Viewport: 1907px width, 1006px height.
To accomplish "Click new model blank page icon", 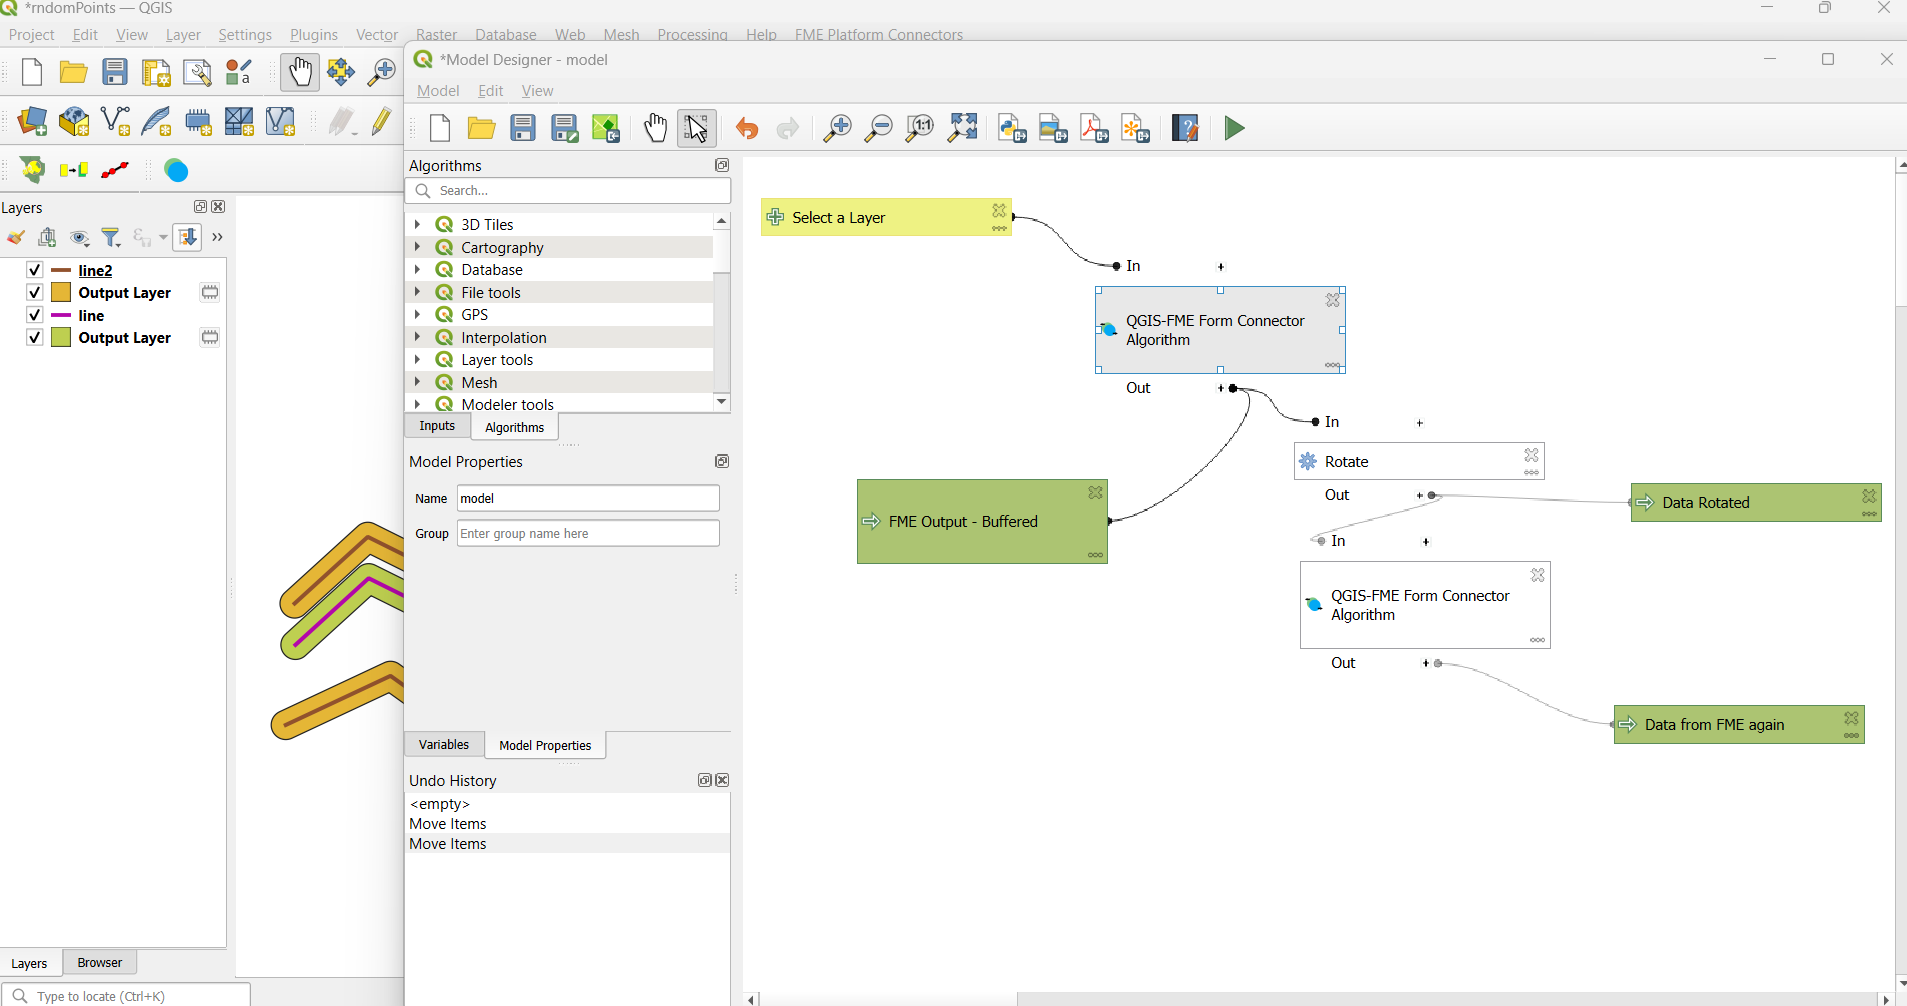I will click(440, 128).
